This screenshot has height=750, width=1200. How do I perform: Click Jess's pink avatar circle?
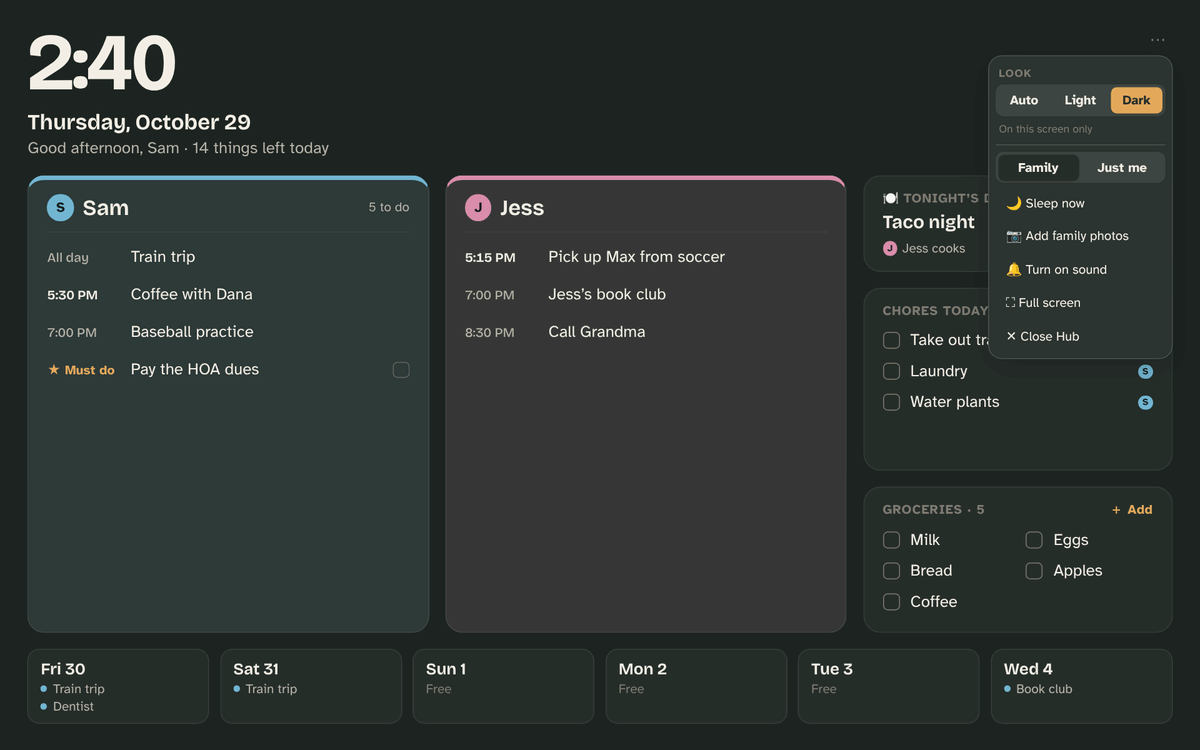pos(478,208)
